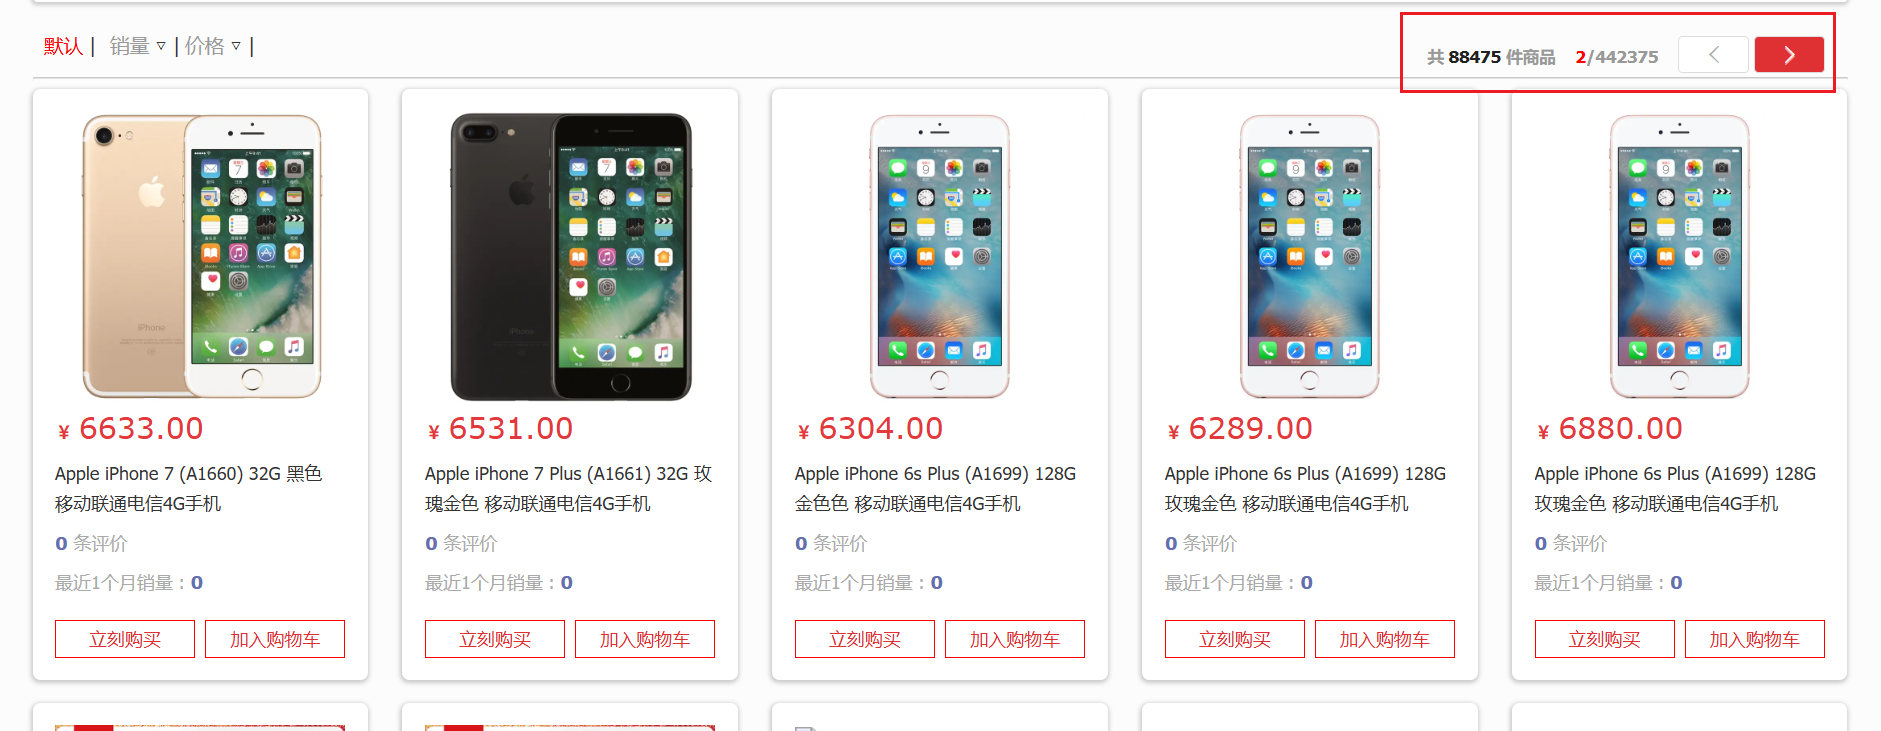Viewport: 1881px width, 731px height.
Task: Add the ¥6531.00 iPhone 7 Plus to cart
Action: 645,639
